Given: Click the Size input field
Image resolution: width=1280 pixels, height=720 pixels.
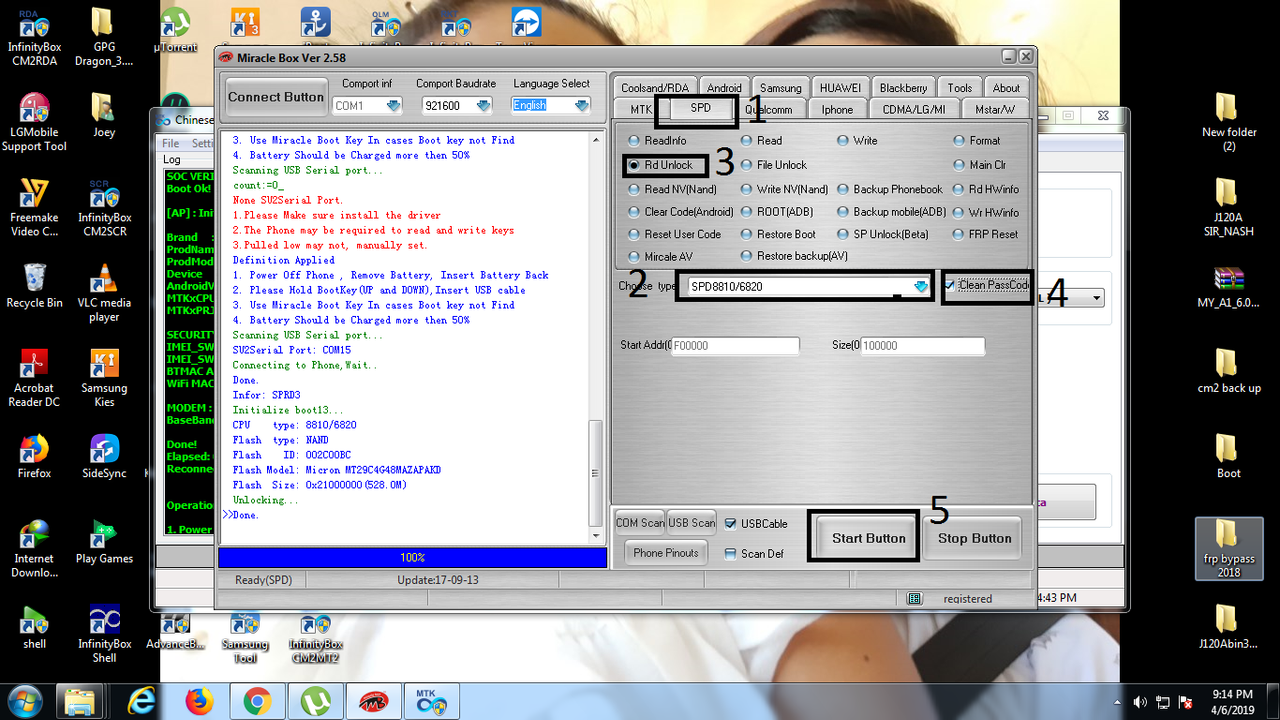Looking at the screenshot, I should 921,346.
